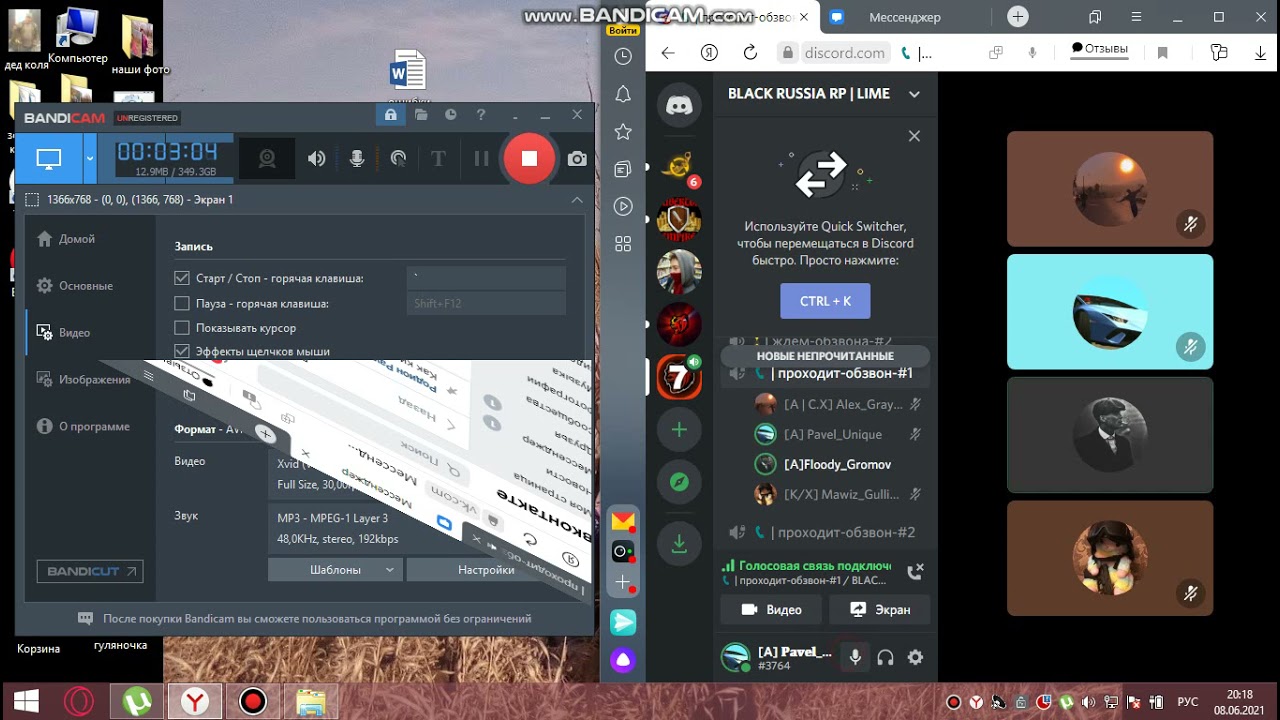Click Настройки button in Bandicam
Image resolution: width=1280 pixels, height=720 pixels.
(x=486, y=570)
